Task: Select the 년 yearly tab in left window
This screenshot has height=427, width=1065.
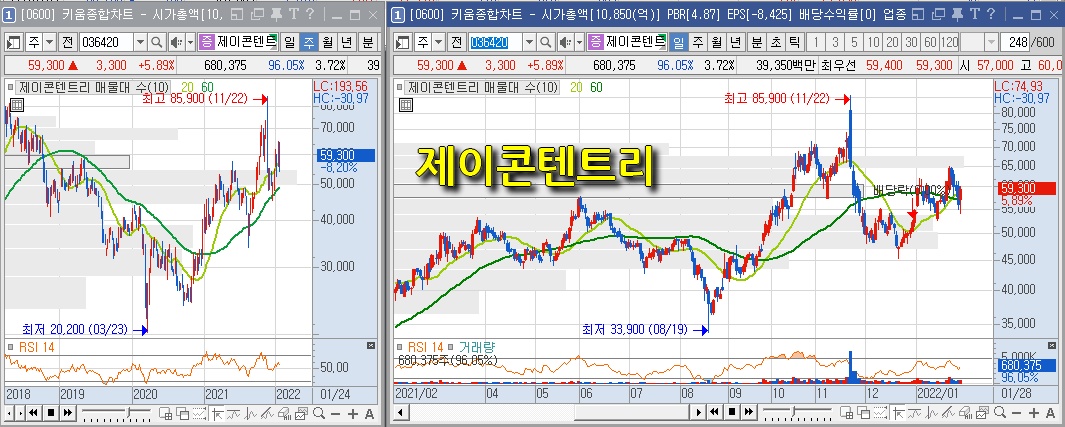Action: [346, 43]
